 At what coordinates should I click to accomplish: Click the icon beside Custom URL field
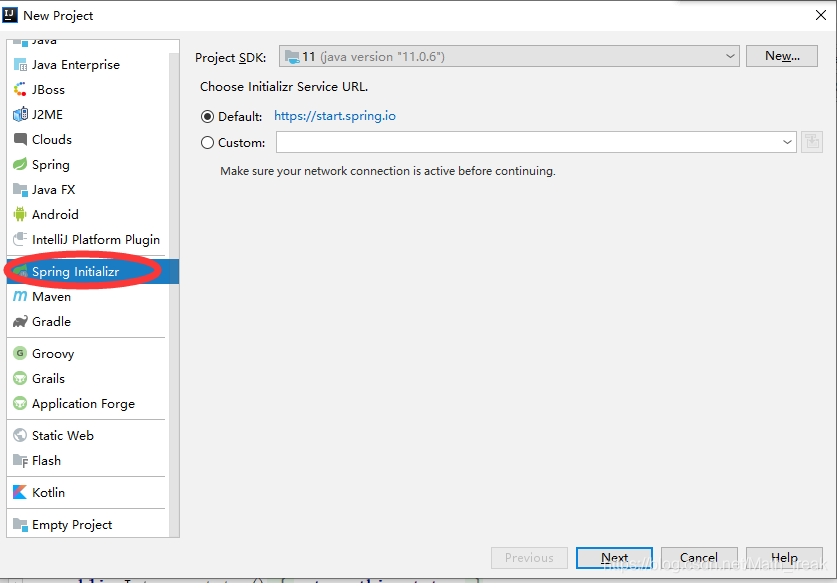[x=812, y=142]
